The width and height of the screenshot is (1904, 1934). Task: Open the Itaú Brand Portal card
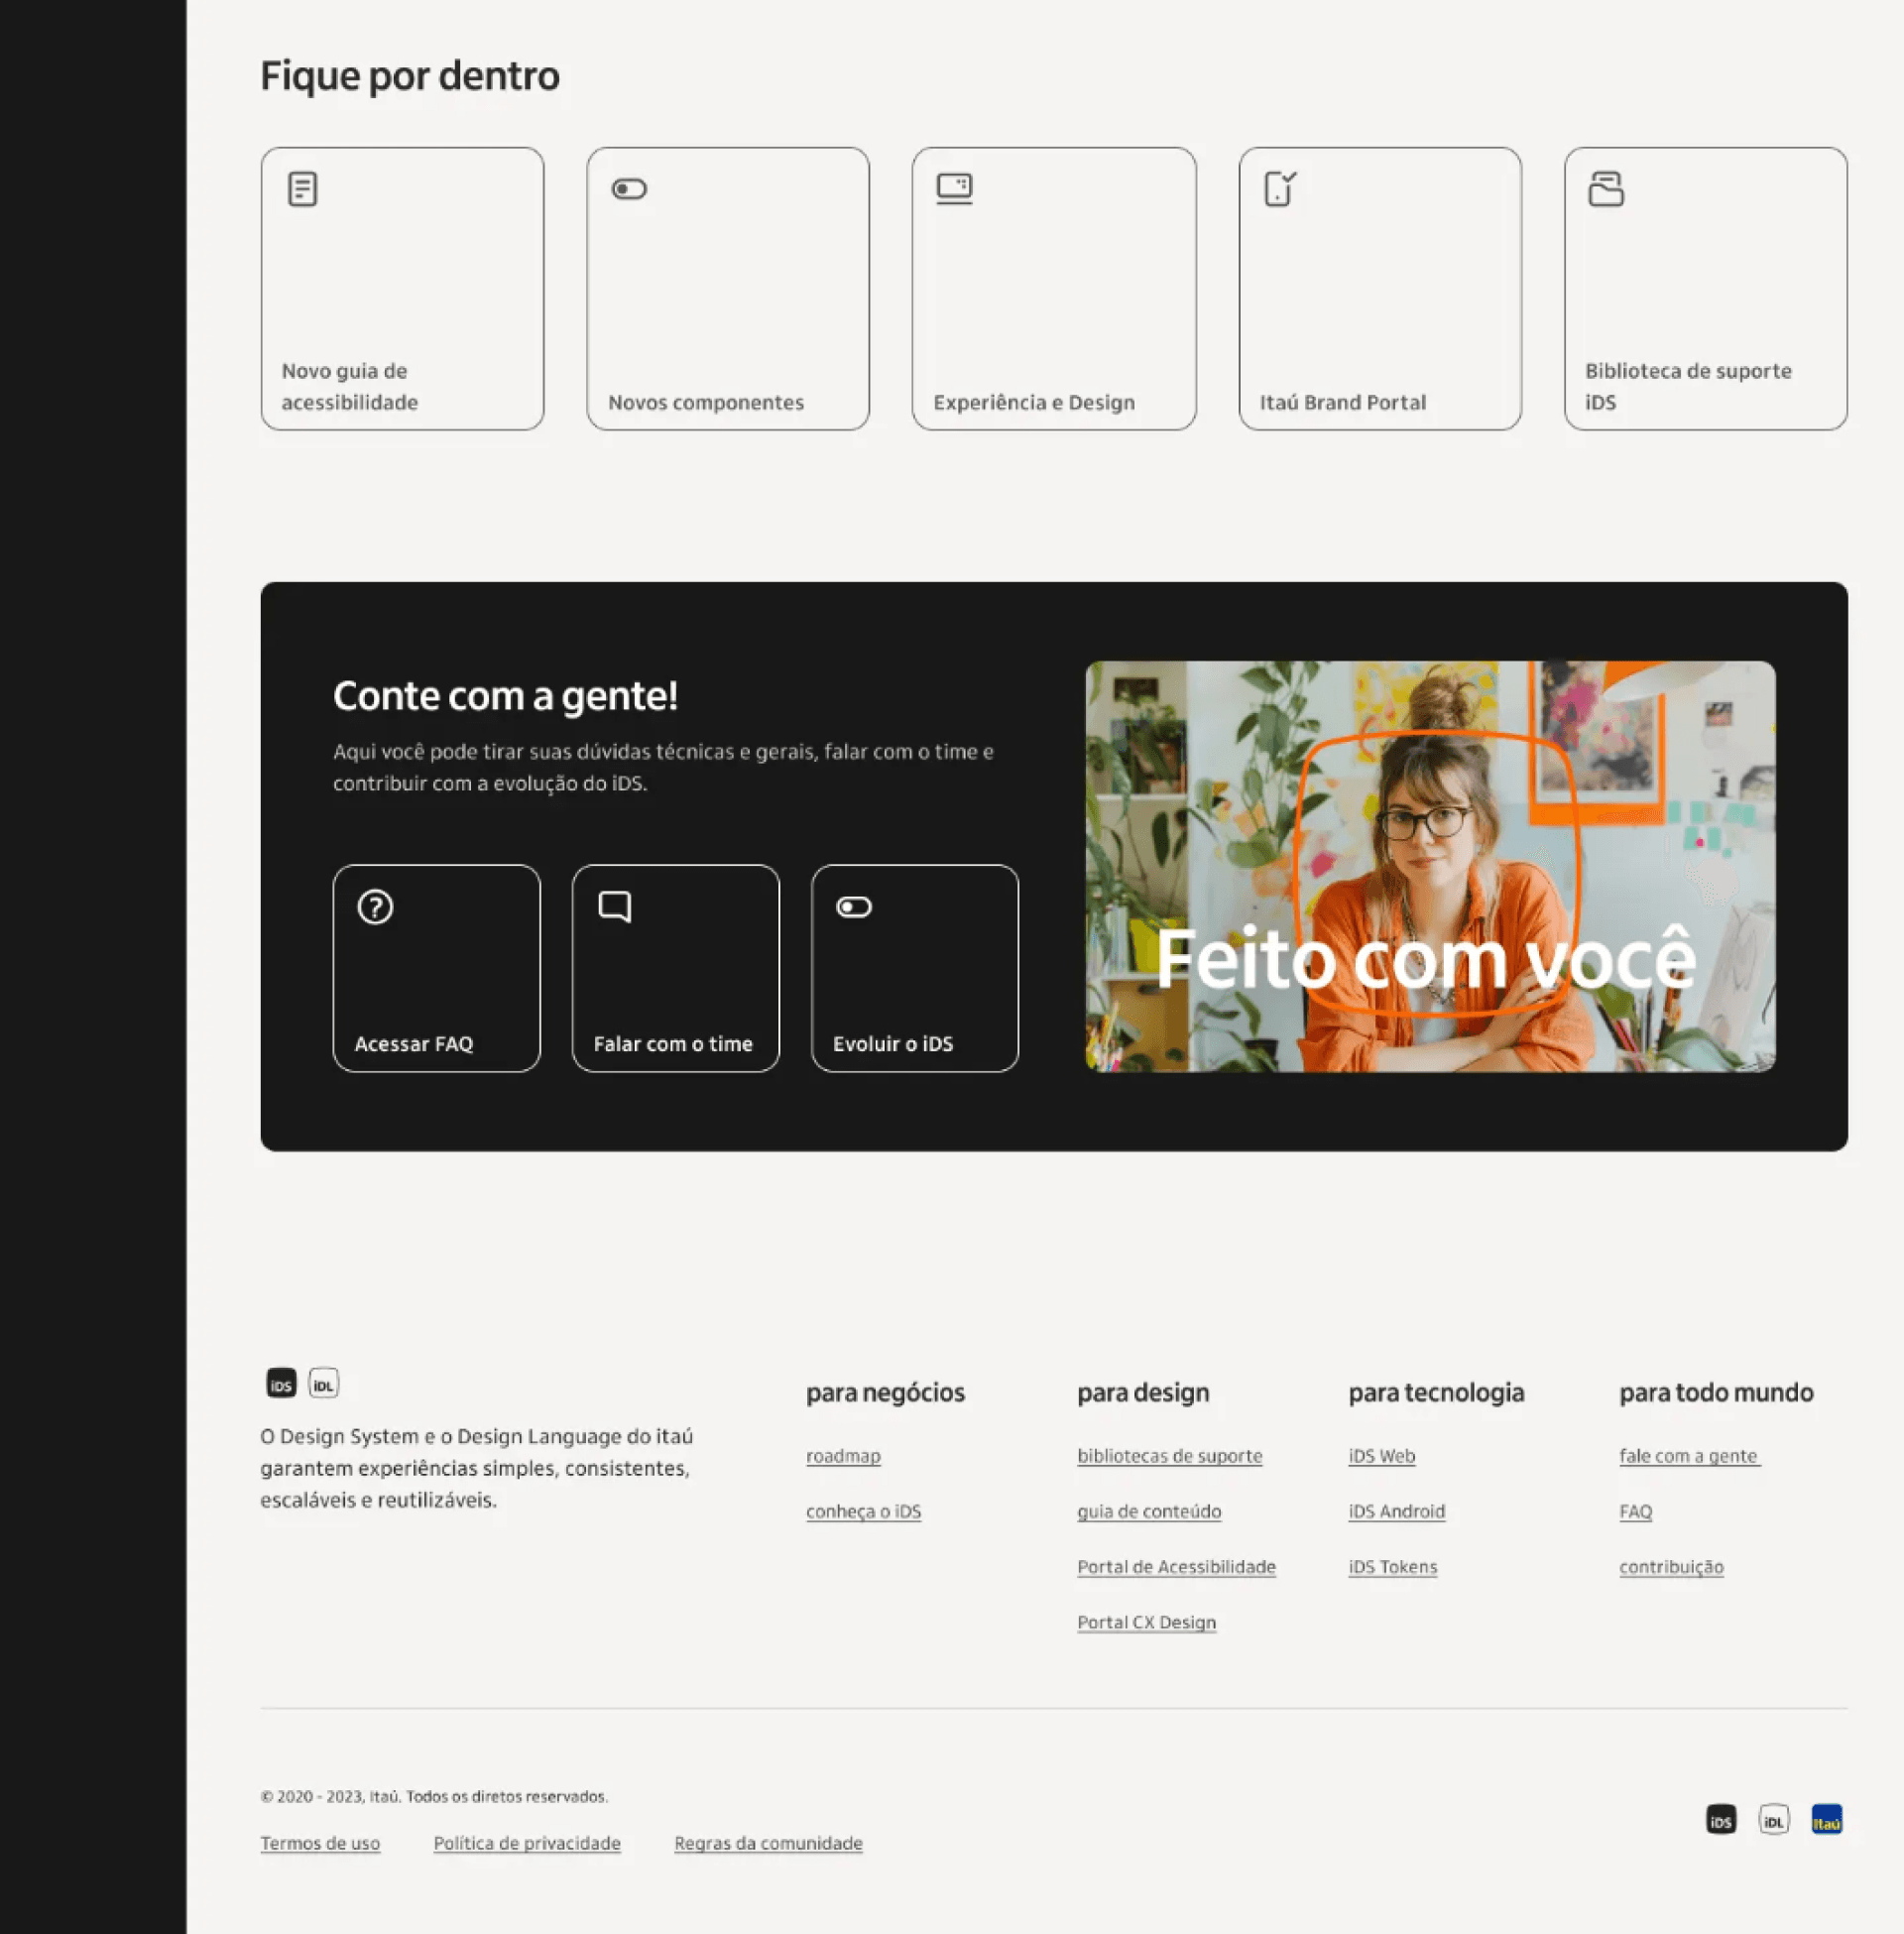click(1379, 289)
